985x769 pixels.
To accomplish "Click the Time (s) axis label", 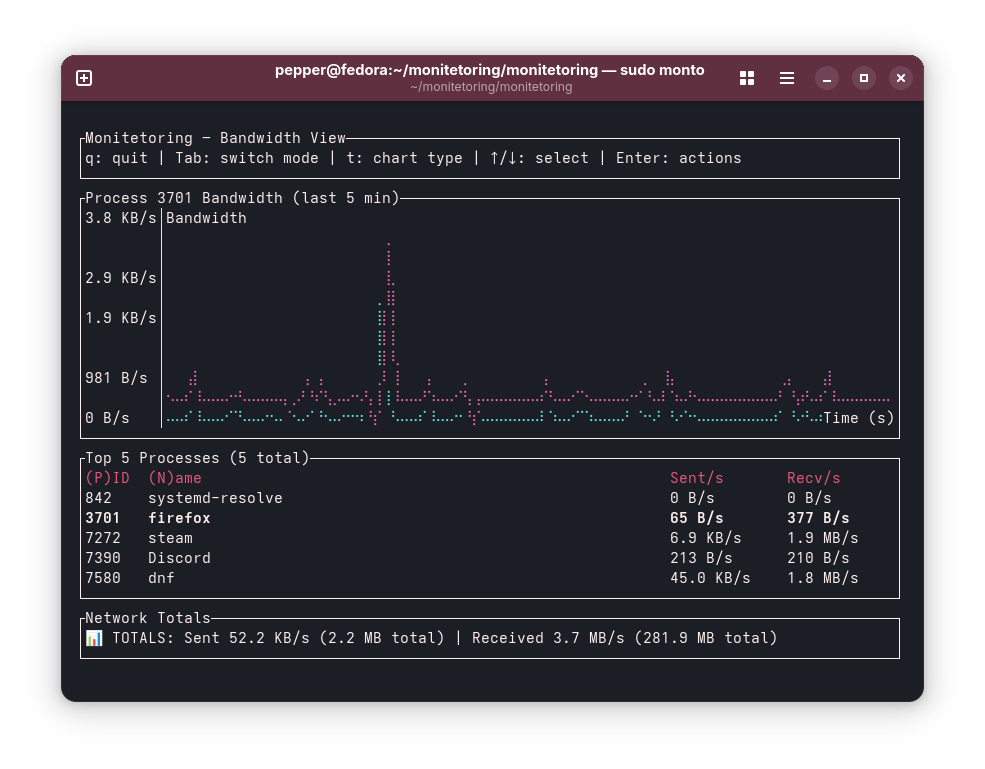I will click(x=858, y=418).
